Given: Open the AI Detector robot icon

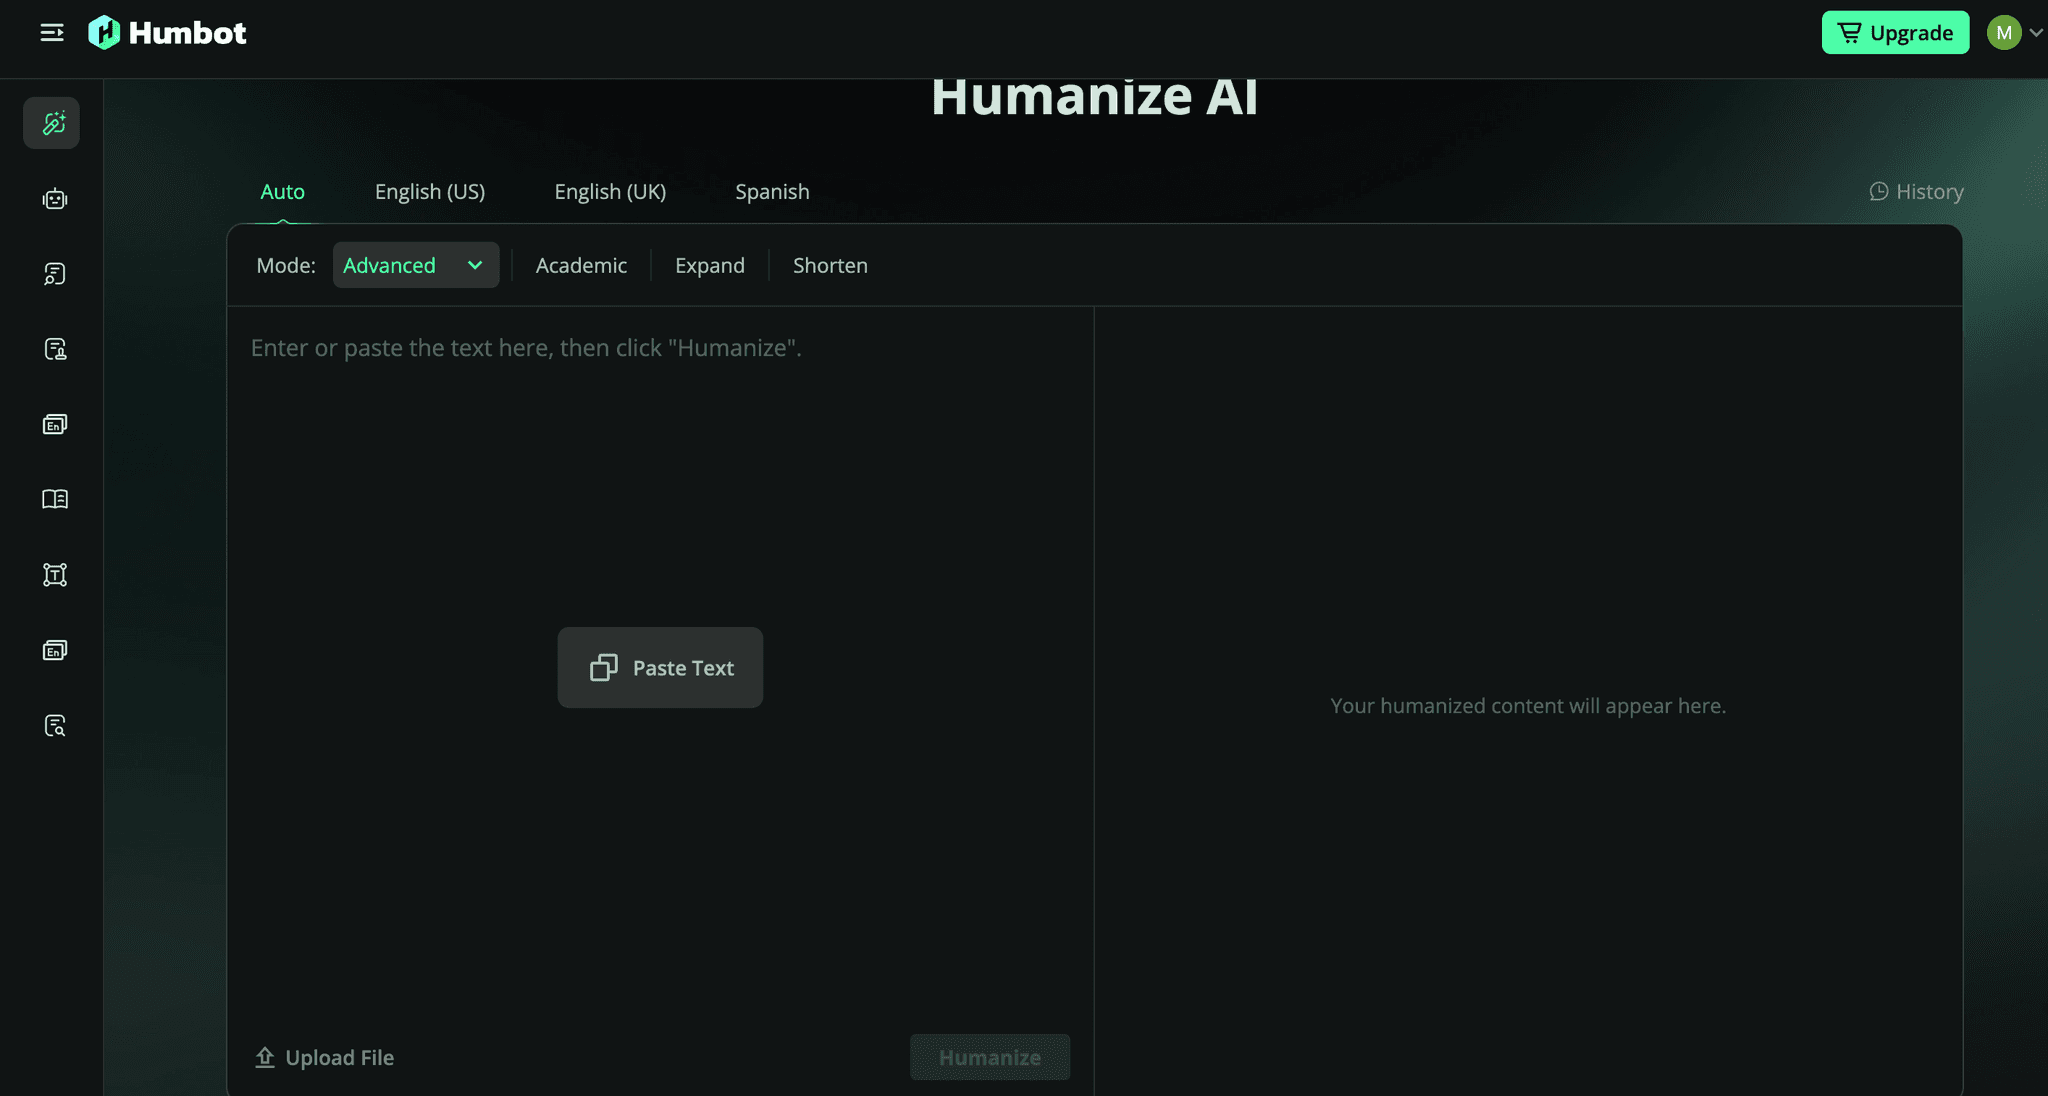Looking at the screenshot, I should point(51,198).
